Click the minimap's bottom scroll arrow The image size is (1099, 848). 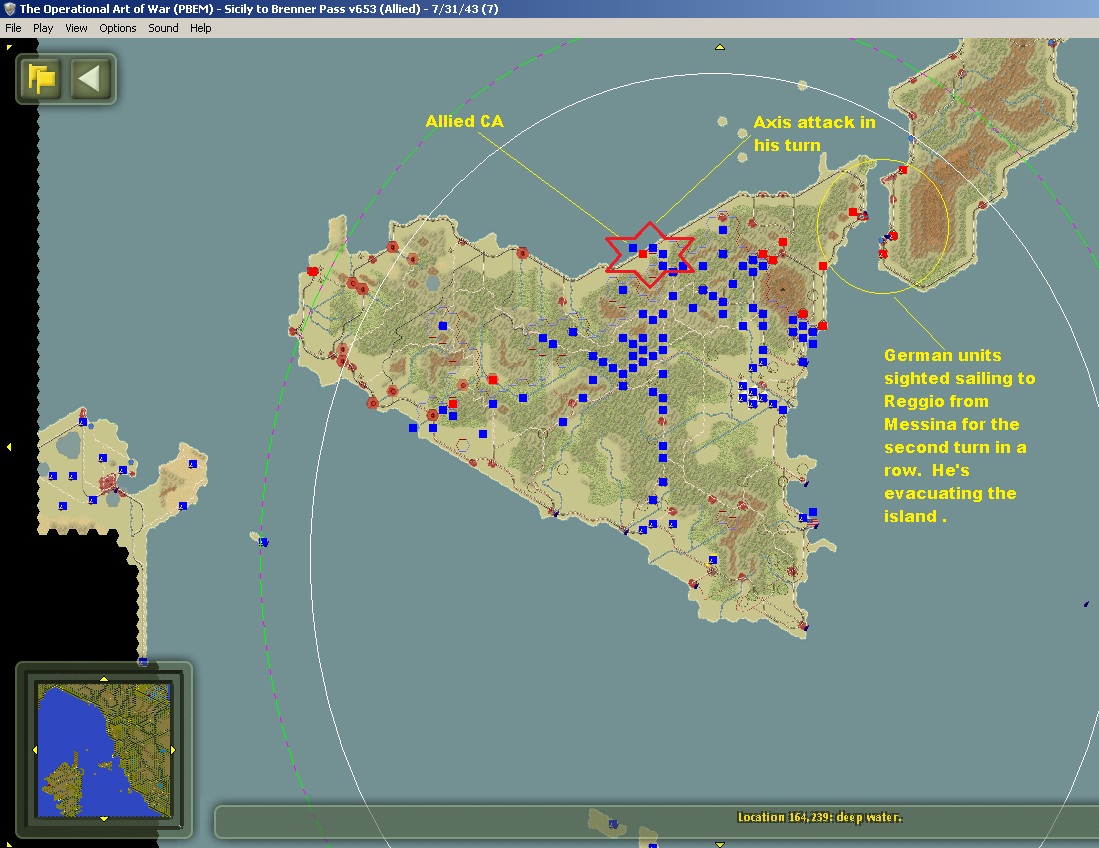[x=104, y=818]
